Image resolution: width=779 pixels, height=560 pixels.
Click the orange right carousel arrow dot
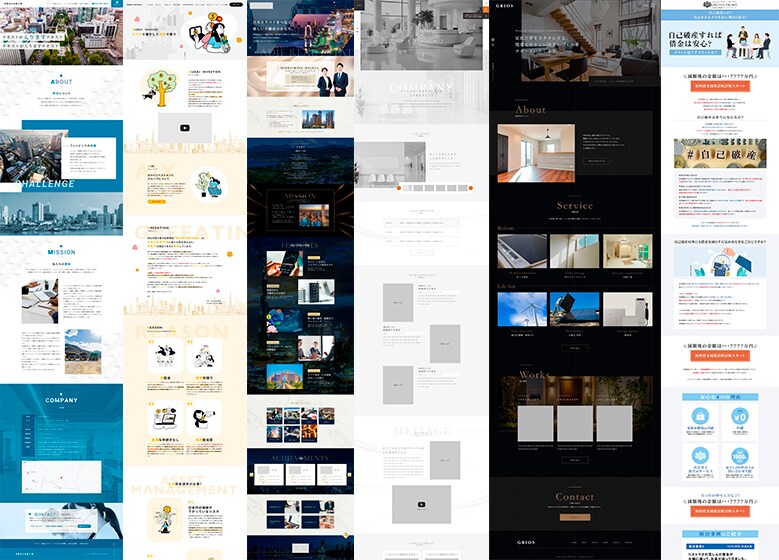pos(470,188)
